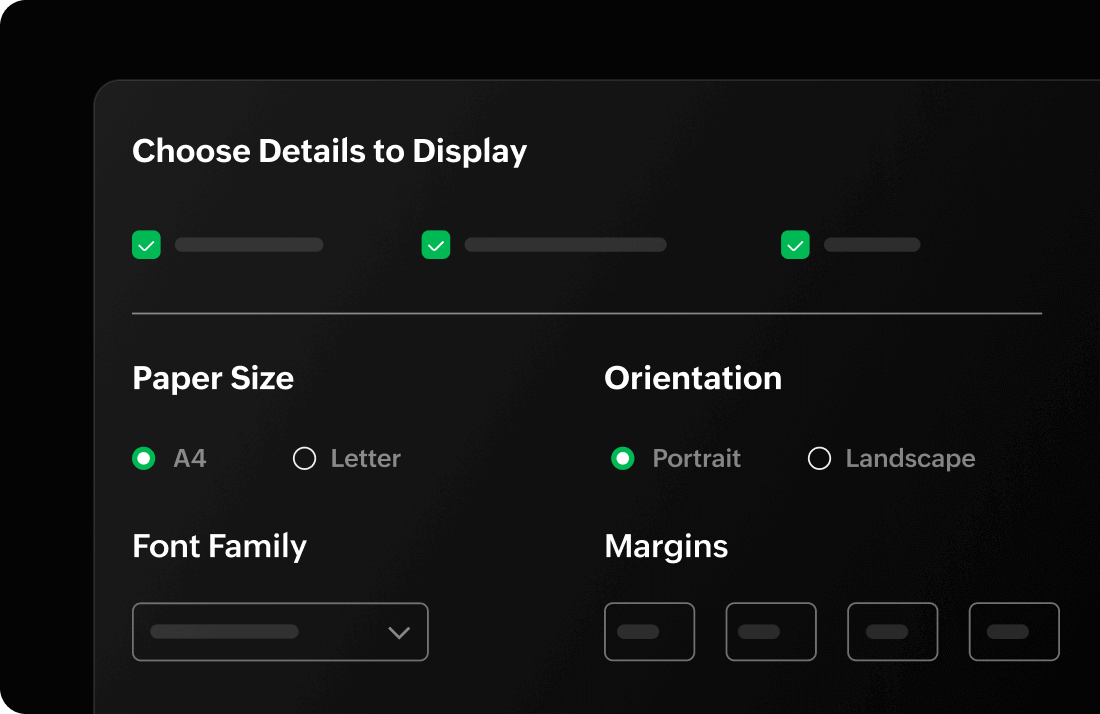Click the short label bar beside third checkbox
The height and width of the screenshot is (714, 1100).
click(872, 245)
